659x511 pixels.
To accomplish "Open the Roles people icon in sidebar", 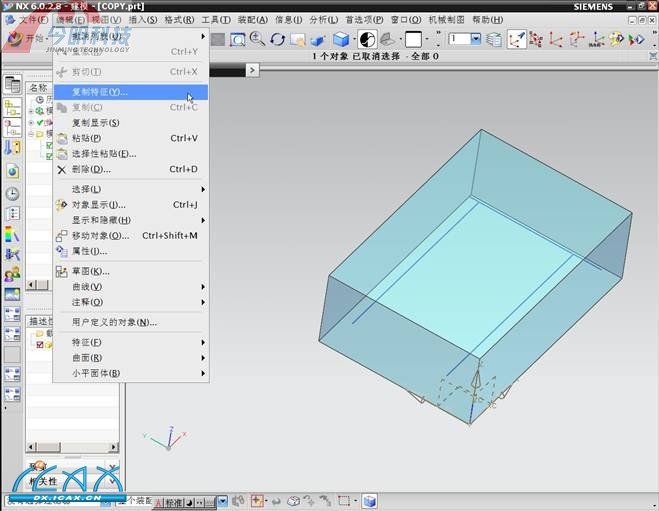I will tap(12, 273).
